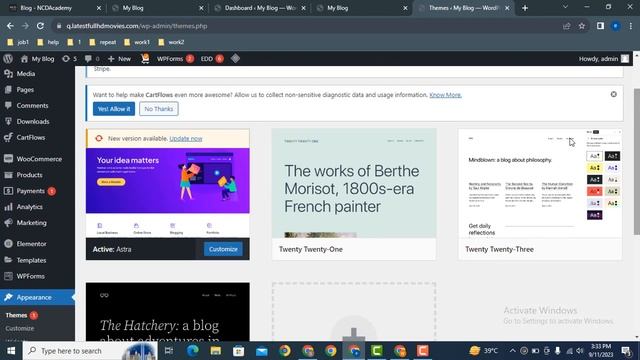Open work2 bookmark folder
Screen dimensions: 640x360
click(x=171, y=42)
